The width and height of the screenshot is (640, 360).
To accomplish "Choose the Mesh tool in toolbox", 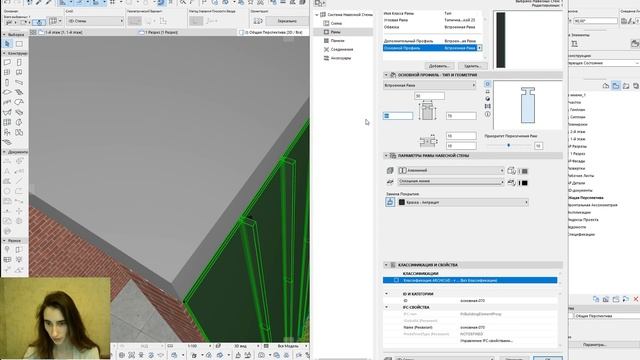I will [7, 142].
